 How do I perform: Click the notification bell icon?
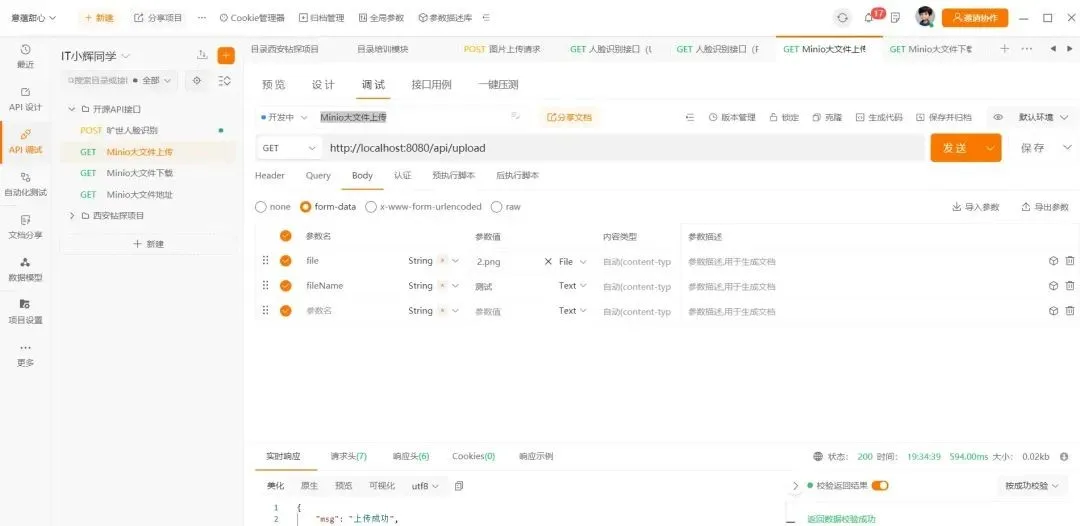point(869,18)
